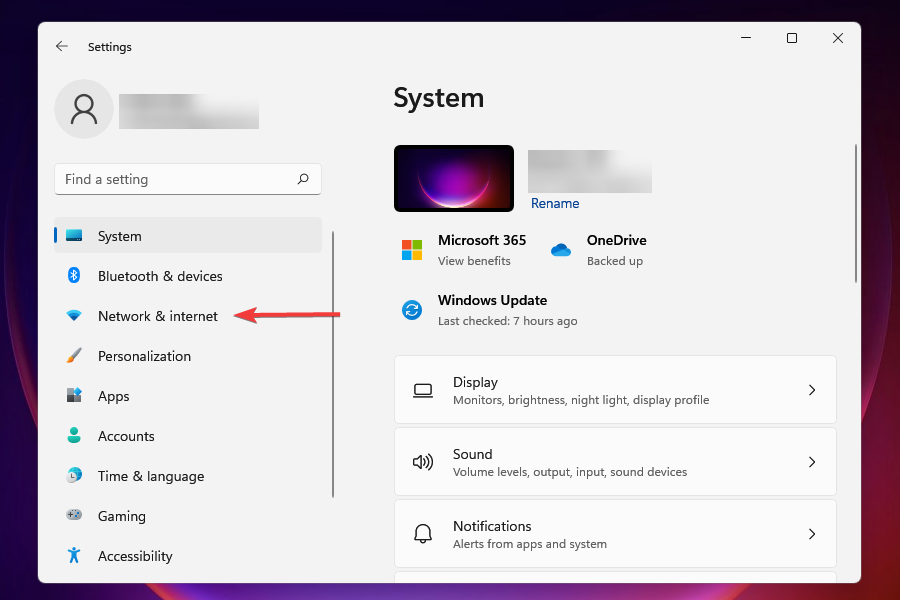Image resolution: width=900 pixels, height=600 pixels.
Task: Click the Sound speaker icon
Action: click(423, 462)
